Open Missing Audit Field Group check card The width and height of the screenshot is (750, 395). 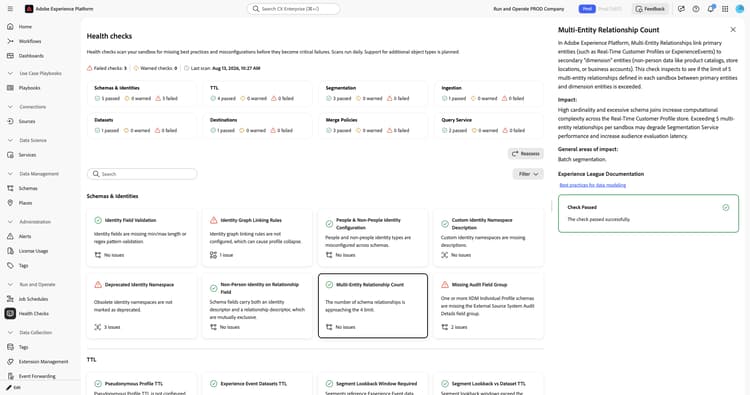(489, 306)
